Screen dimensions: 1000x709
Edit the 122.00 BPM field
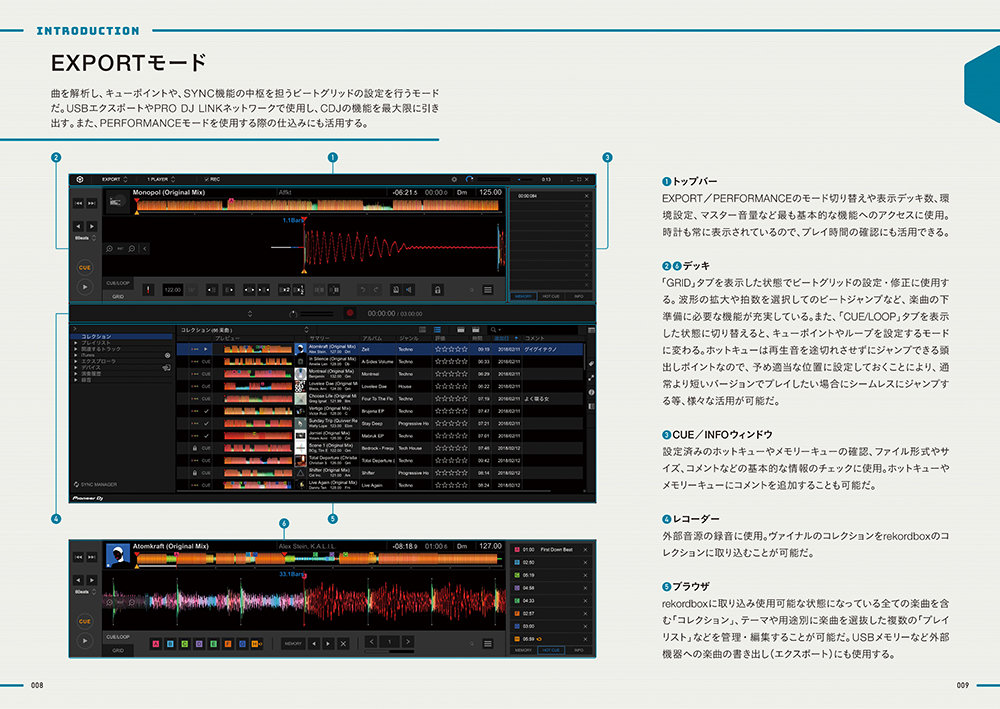click(173, 289)
